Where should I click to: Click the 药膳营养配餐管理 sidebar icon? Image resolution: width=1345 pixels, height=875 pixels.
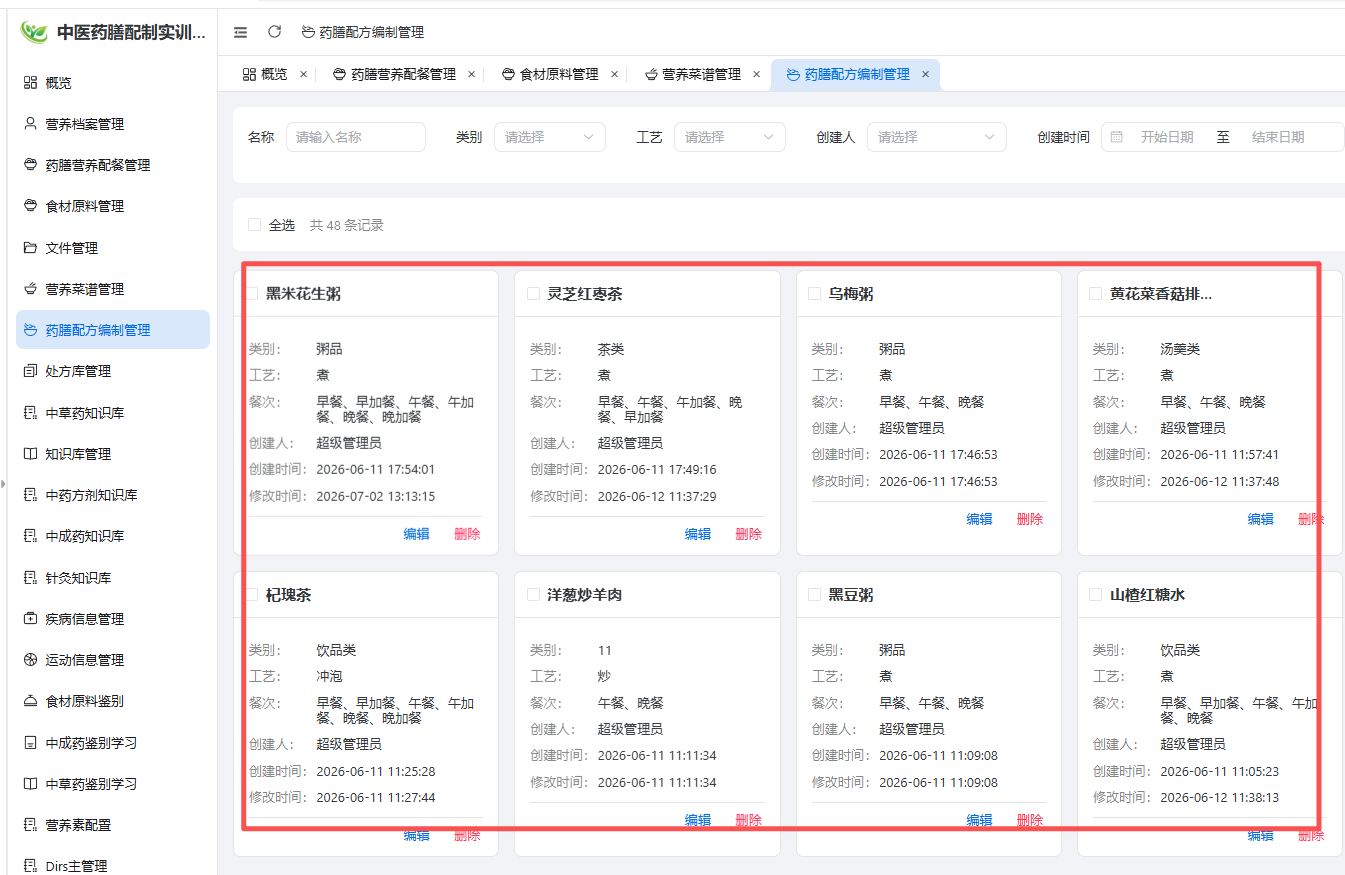30,165
